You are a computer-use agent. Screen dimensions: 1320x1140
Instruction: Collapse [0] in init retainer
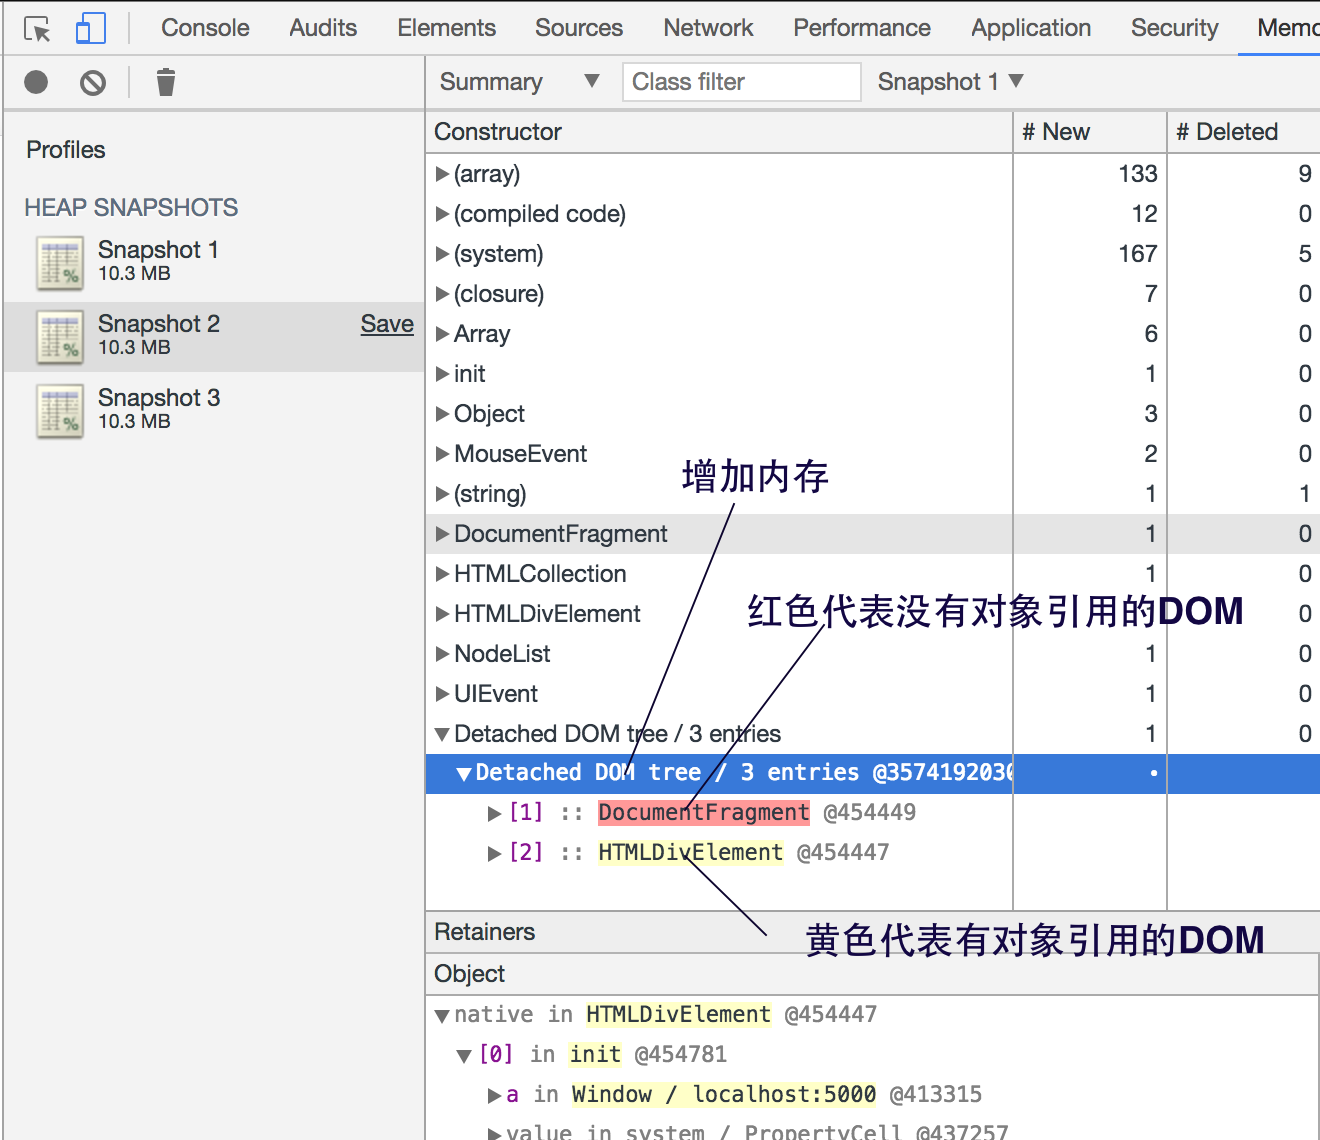[x=464, y=1056]
